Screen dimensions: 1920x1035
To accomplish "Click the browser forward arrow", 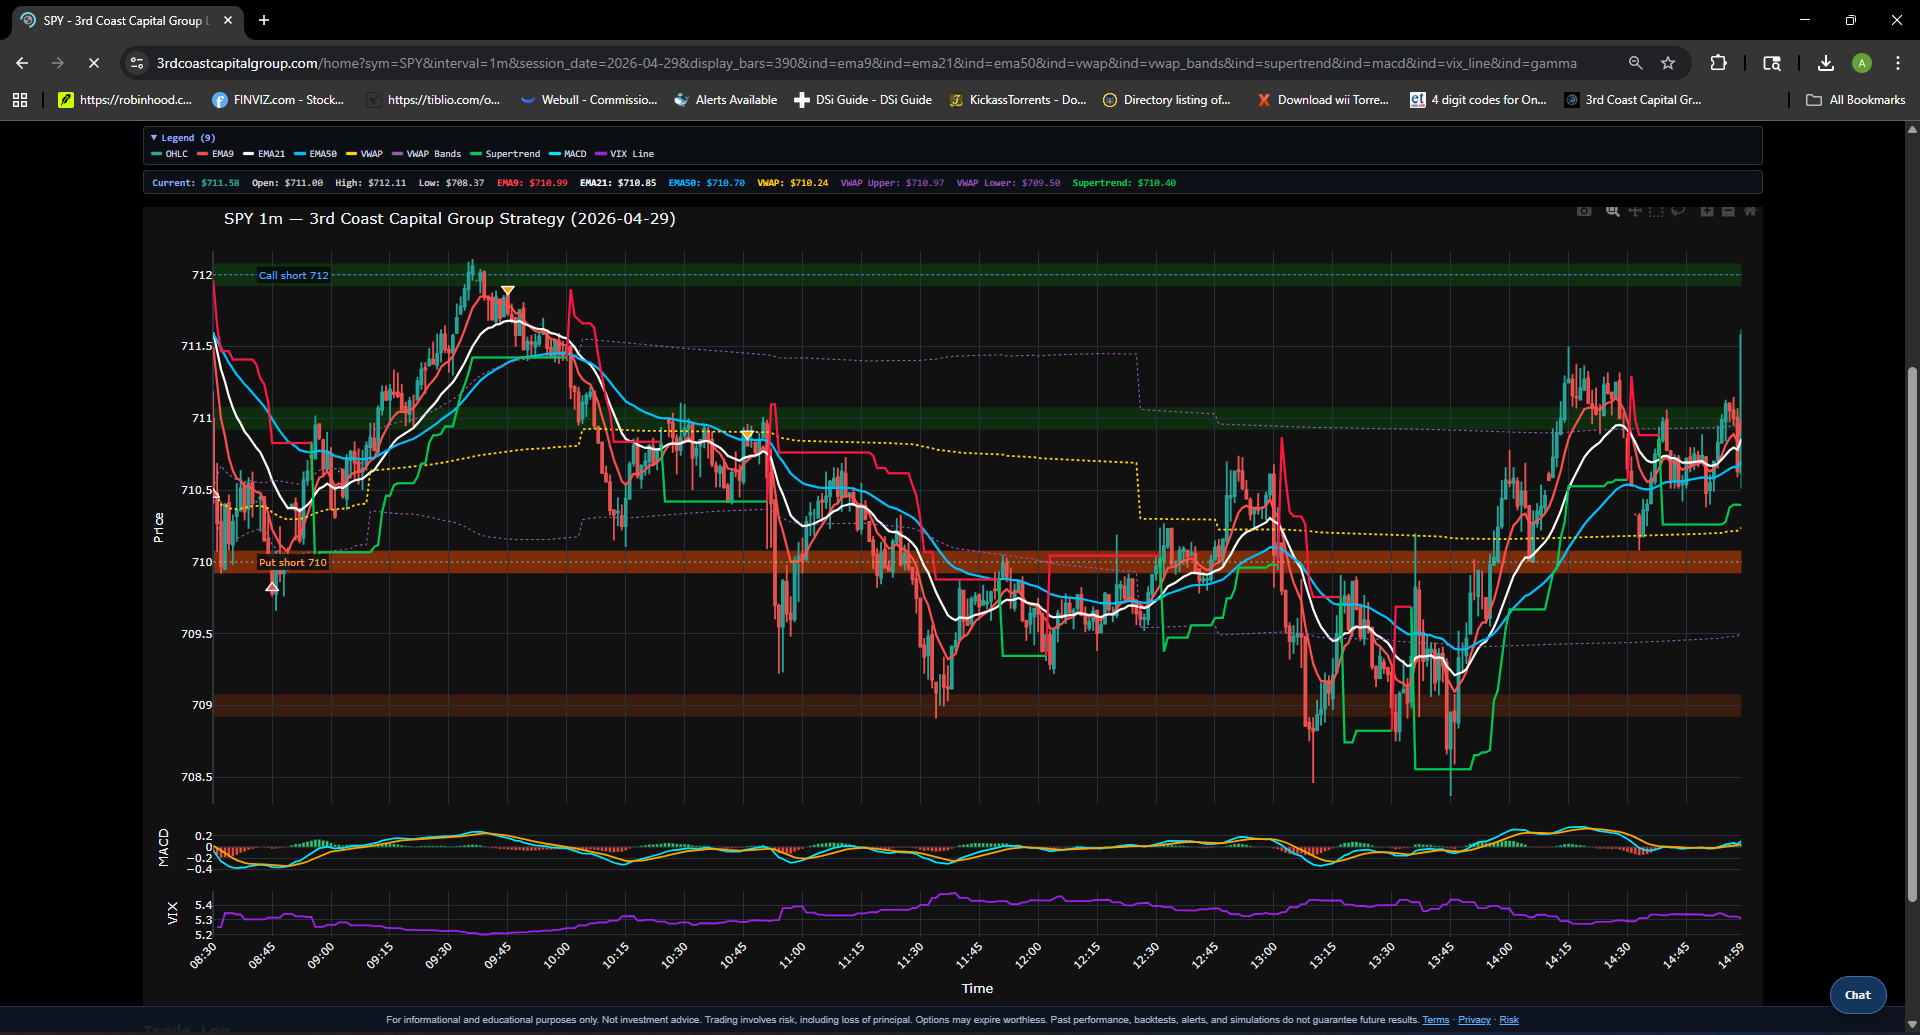I will click(x=58, y=63).
